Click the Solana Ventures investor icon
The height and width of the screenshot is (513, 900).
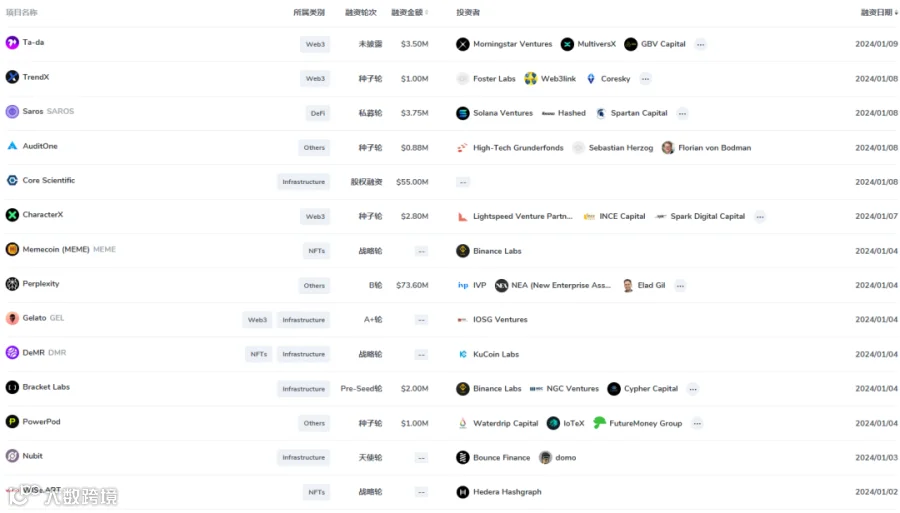coord(463,113)
